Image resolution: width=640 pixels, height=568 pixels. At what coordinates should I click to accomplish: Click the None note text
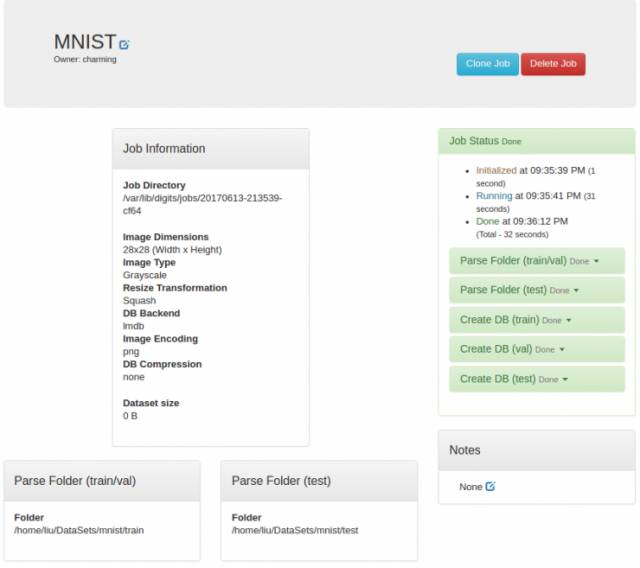[471, 487]
